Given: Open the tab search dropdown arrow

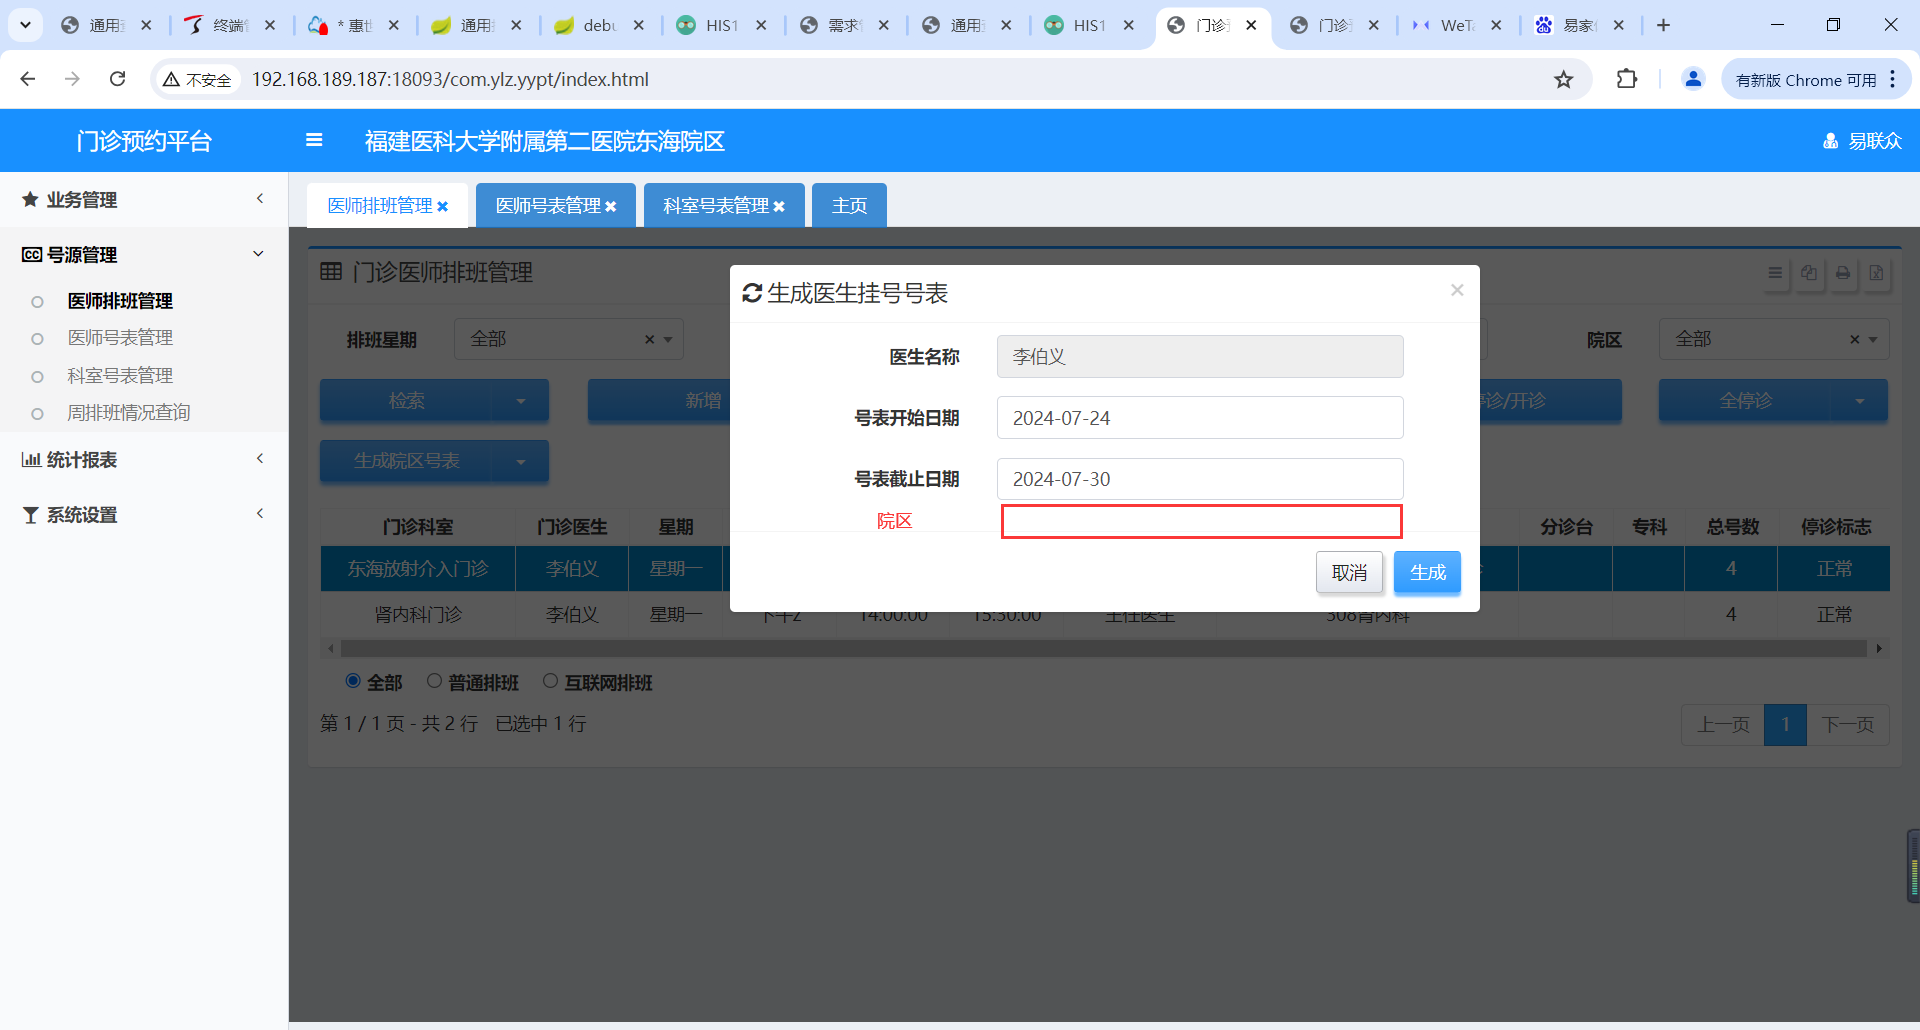Looking at the screenshot, I should coord(25,25).
